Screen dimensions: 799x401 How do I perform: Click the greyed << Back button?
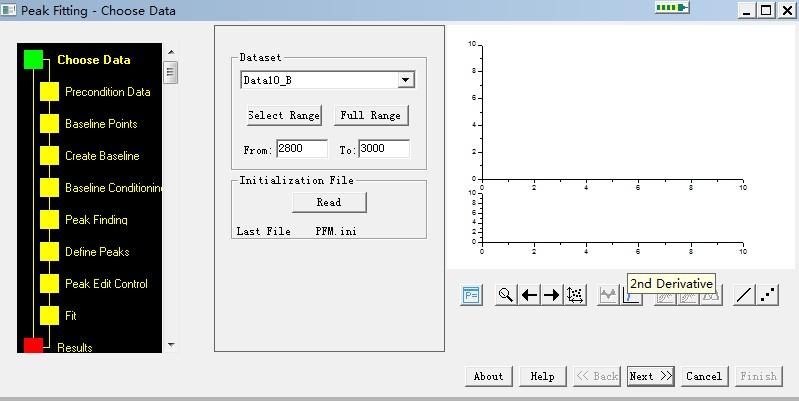pos(597,377)
